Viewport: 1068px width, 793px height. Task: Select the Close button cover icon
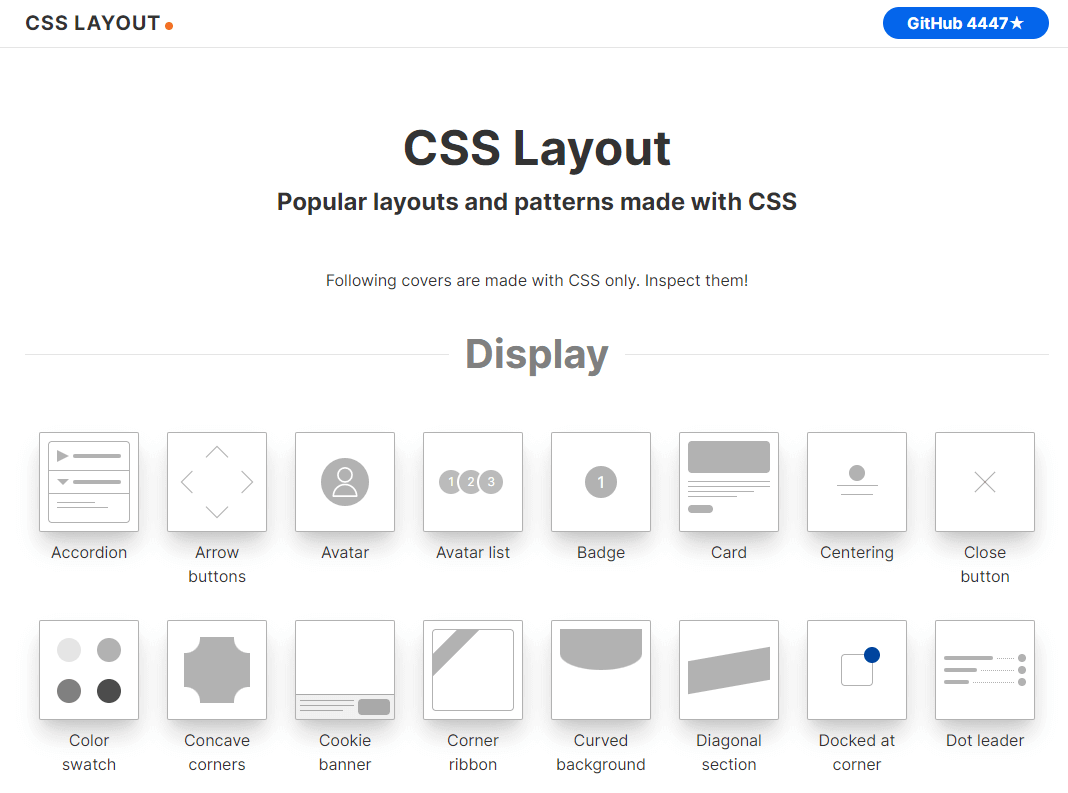(x=985, y=482)
